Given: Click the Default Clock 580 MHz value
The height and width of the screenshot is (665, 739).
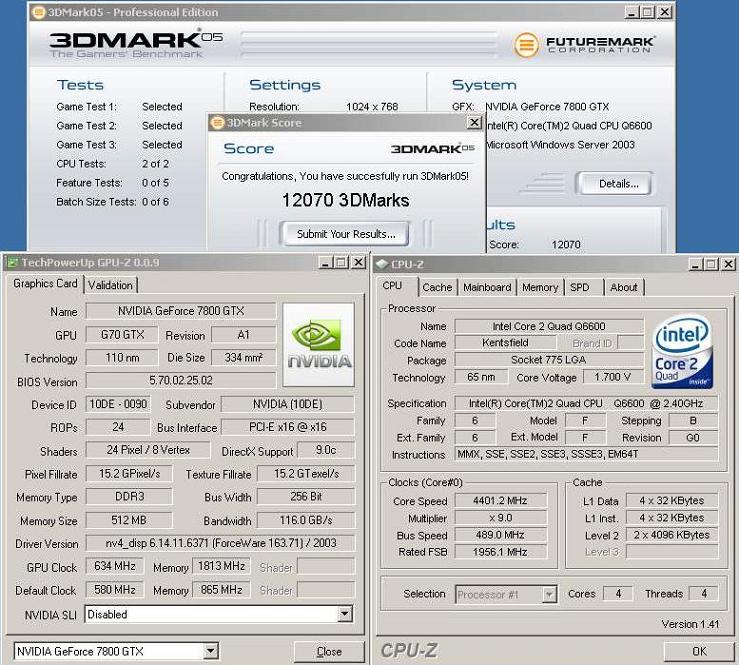Looking at the screenshot, I should [115, 590].
